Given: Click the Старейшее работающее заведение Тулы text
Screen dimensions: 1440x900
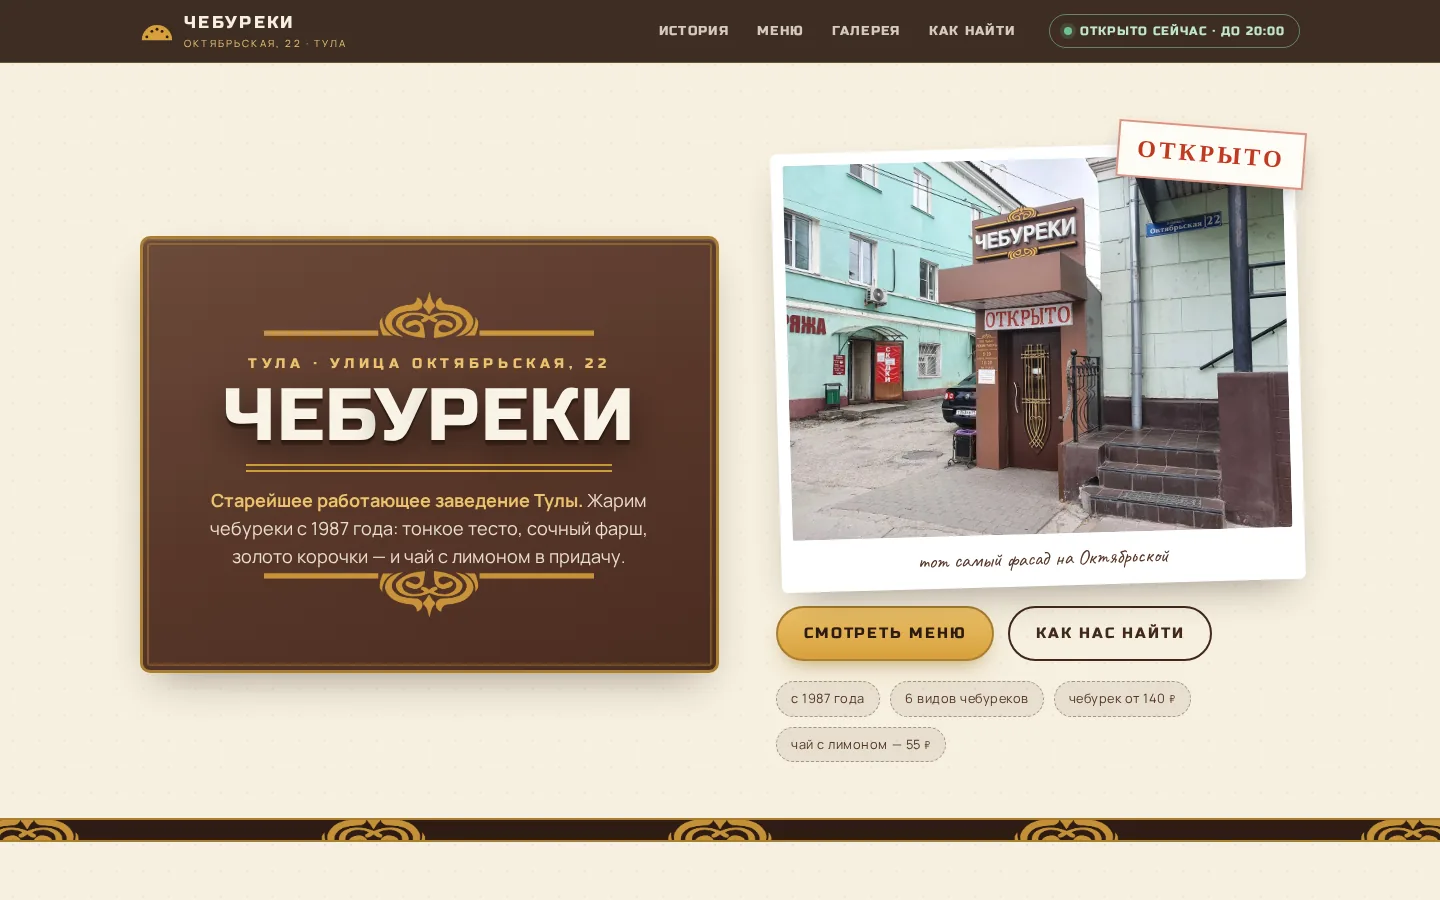Looking at the screenshot, I should 396,501.
